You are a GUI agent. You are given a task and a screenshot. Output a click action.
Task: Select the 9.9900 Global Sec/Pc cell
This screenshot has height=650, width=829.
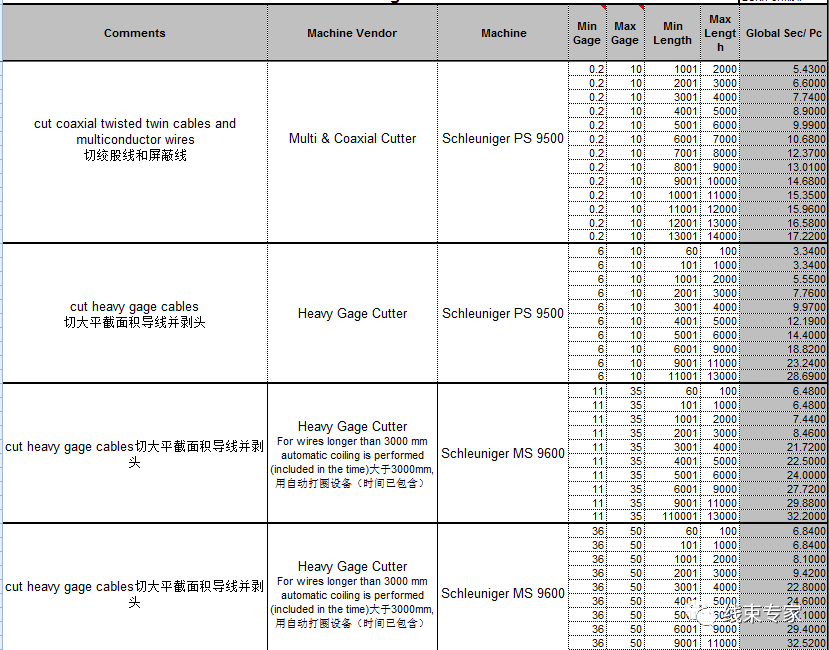coord(784,125)
